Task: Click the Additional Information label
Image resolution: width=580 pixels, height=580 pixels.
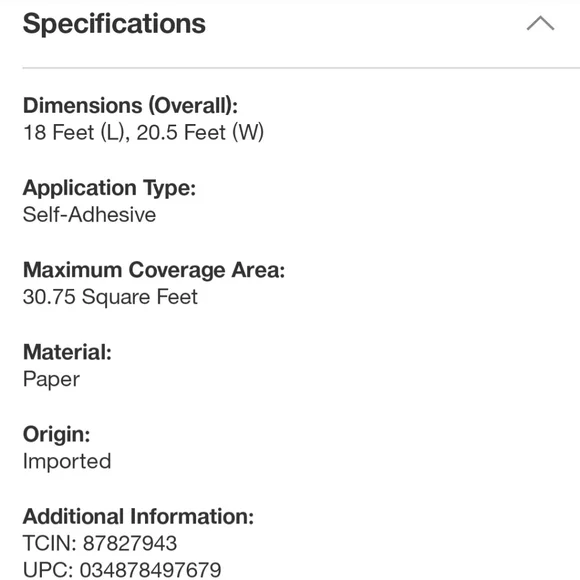Action: tap(138, 516)
